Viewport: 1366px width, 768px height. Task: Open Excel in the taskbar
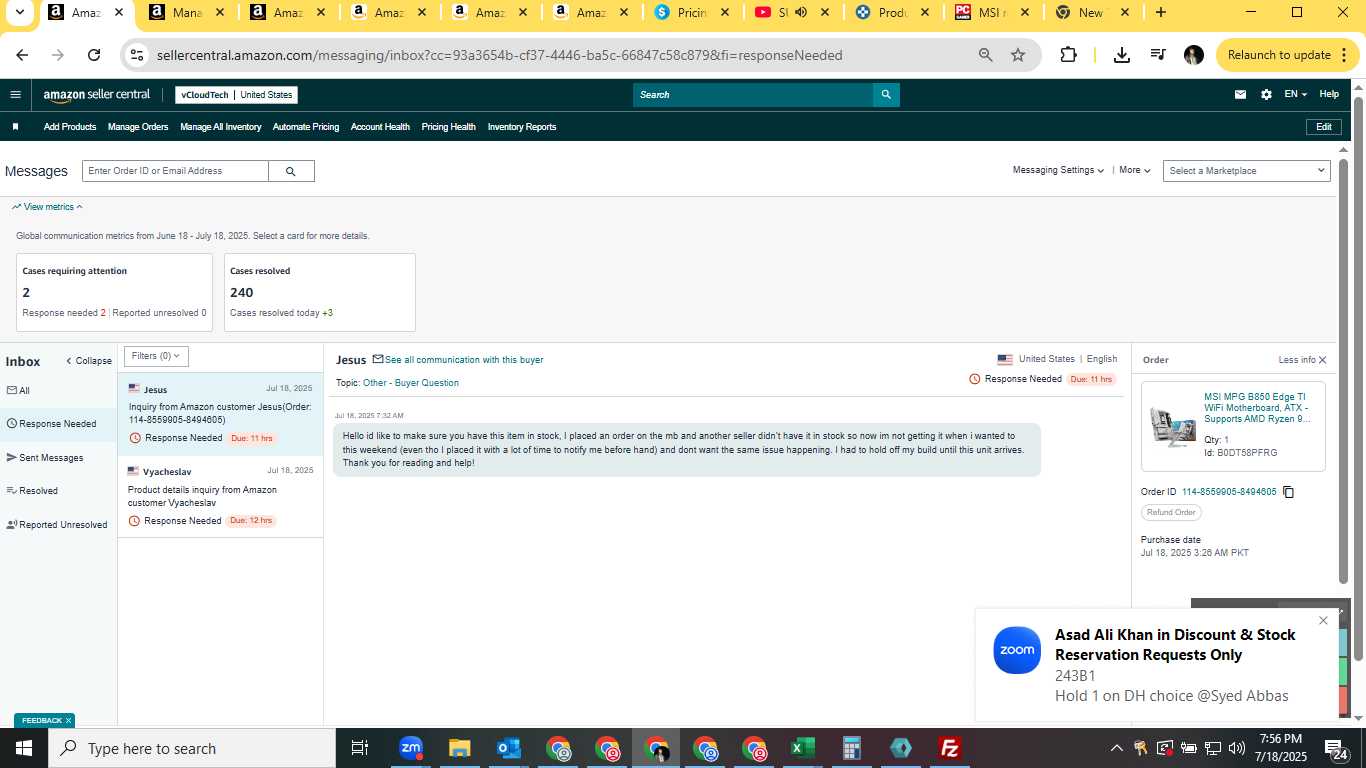pos(802,748)
